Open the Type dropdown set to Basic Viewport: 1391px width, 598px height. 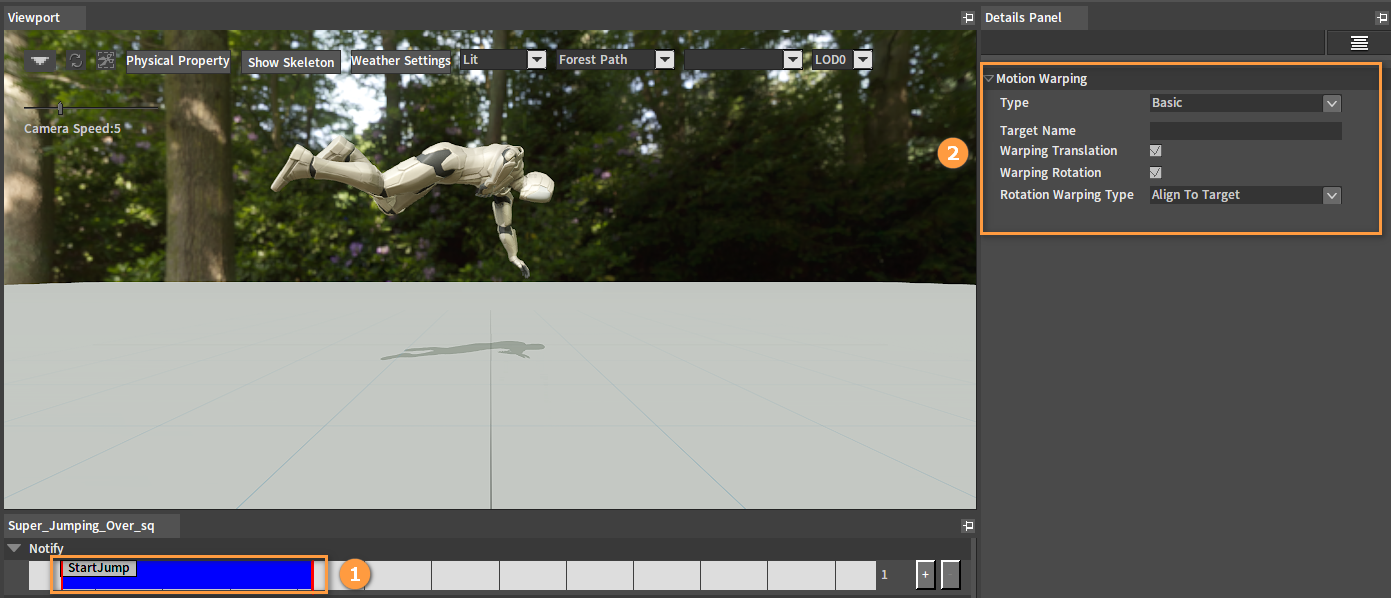coord(1245,103)
